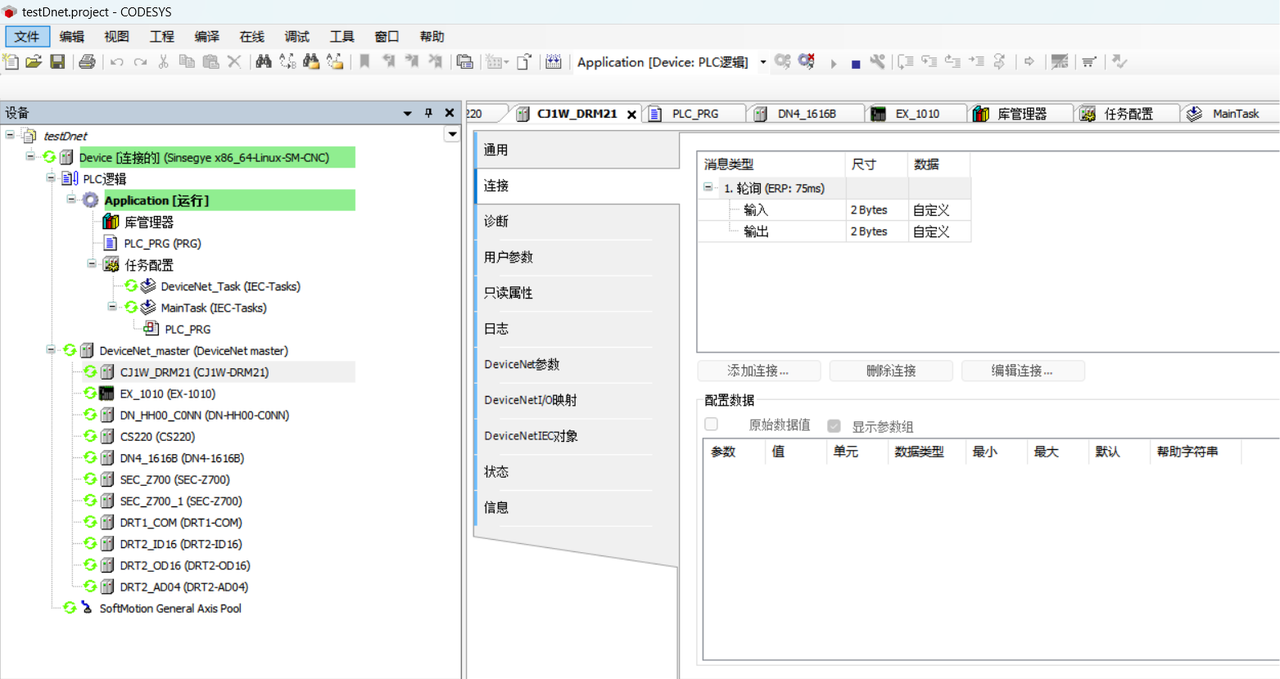Open a project with the folder icon
Screen dimensions: 1280x679
(x=34, y=62)
